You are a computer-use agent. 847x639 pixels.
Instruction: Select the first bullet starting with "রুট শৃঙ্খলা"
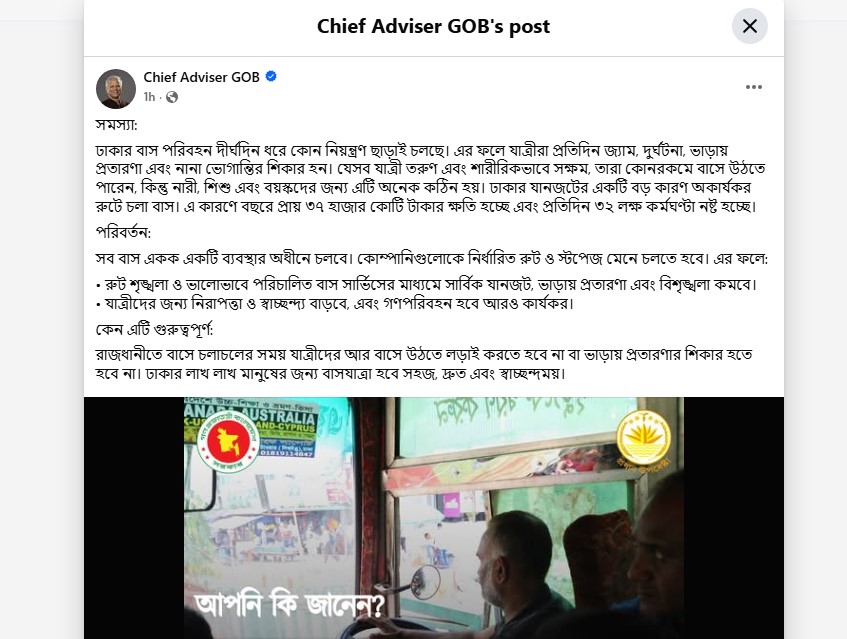pyautogui.click(x=427, y=284)
